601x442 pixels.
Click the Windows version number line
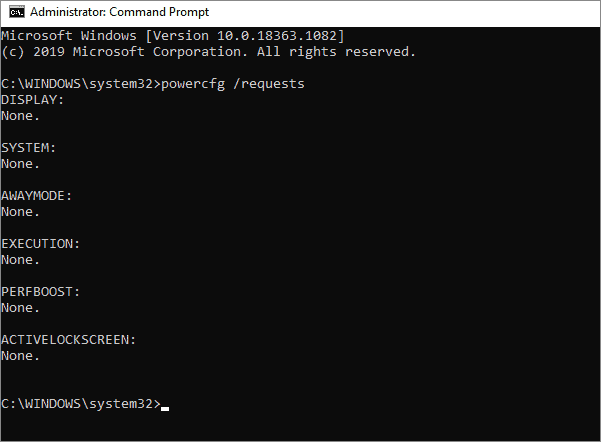173,36
